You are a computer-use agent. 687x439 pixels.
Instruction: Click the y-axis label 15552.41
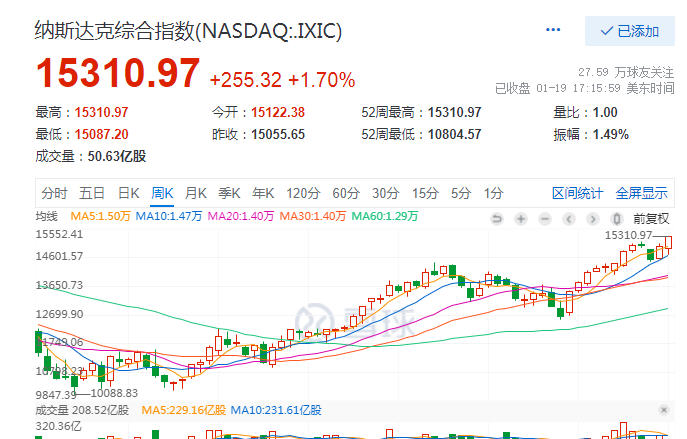59,234
